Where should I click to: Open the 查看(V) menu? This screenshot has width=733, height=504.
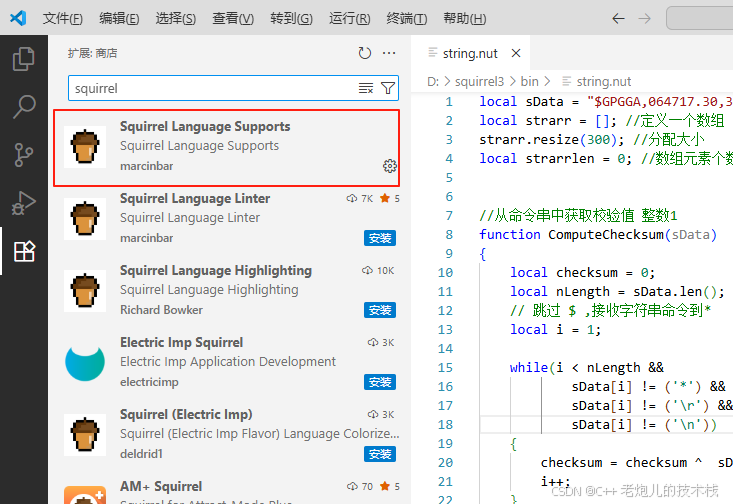233,19
